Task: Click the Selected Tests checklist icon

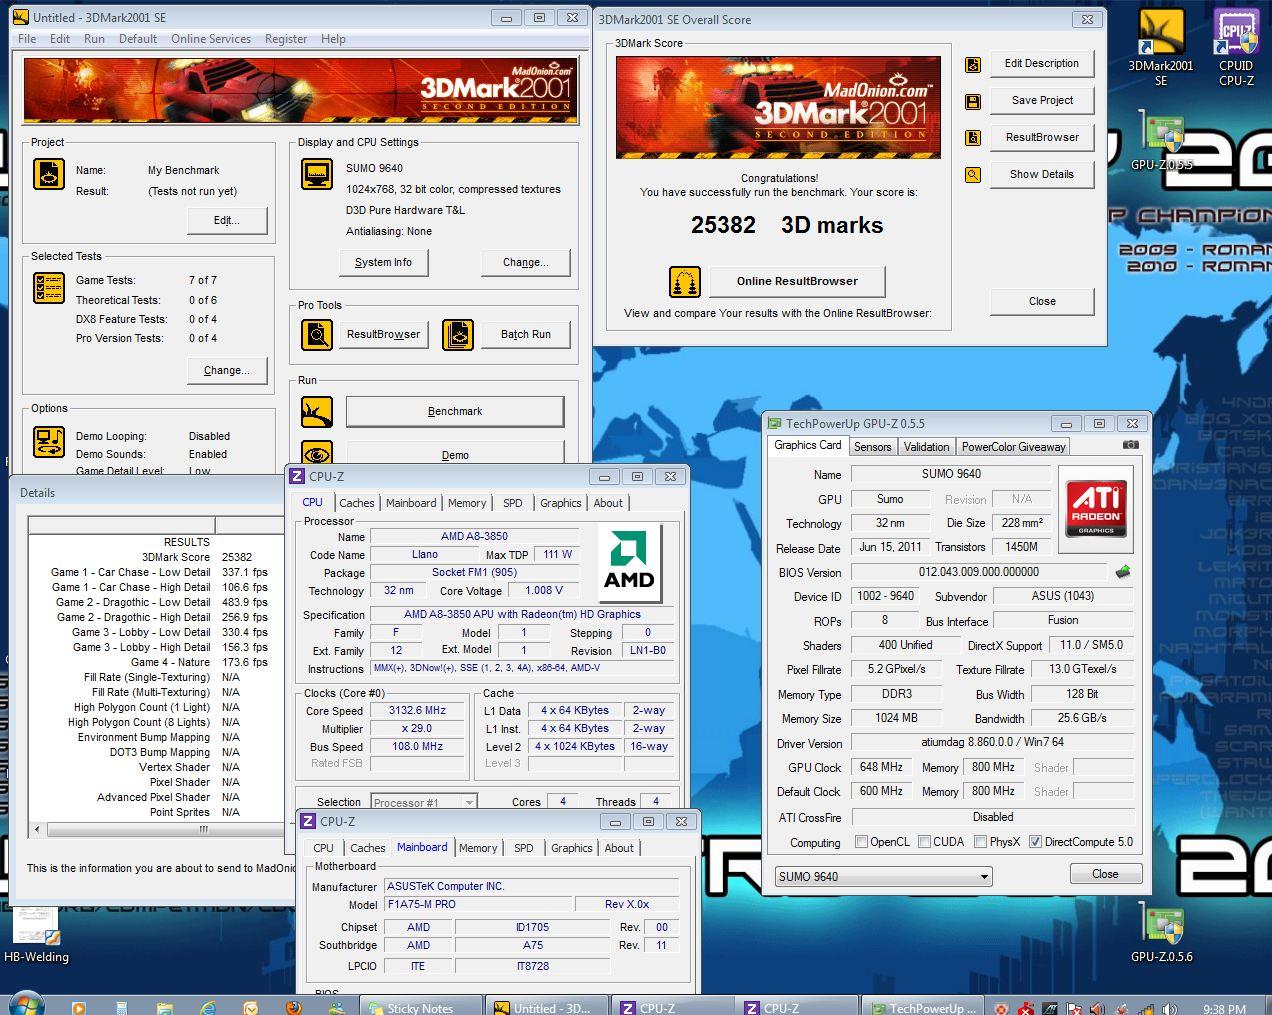Action: 49,289
